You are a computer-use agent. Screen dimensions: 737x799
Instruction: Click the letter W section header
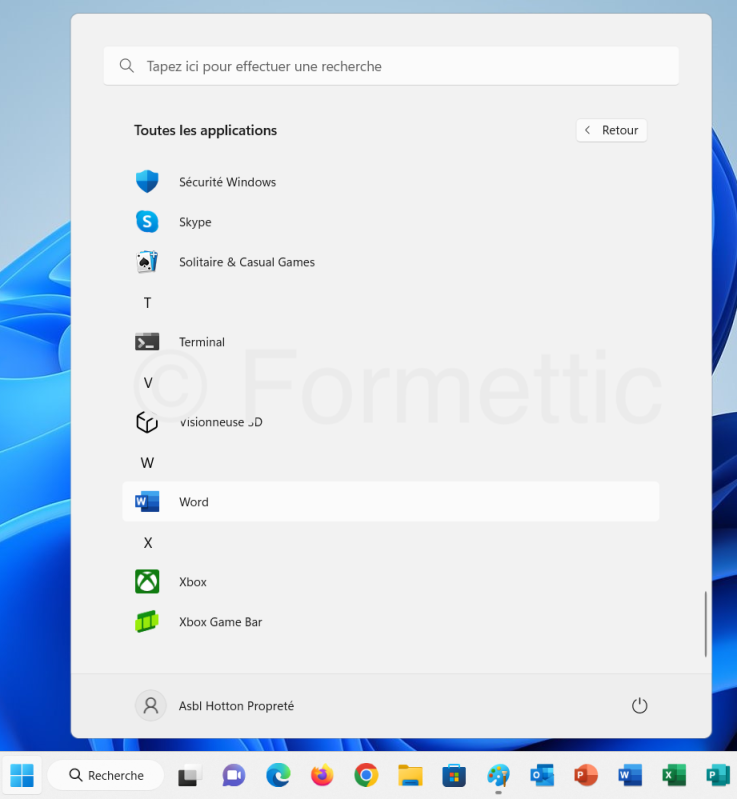(147, 463)
